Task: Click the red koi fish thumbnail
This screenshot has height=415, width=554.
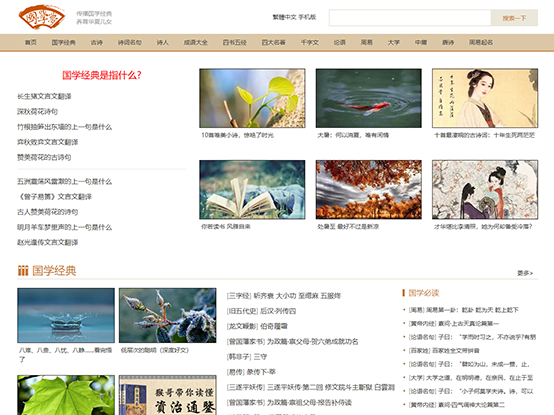Action: tap(369, 98)
